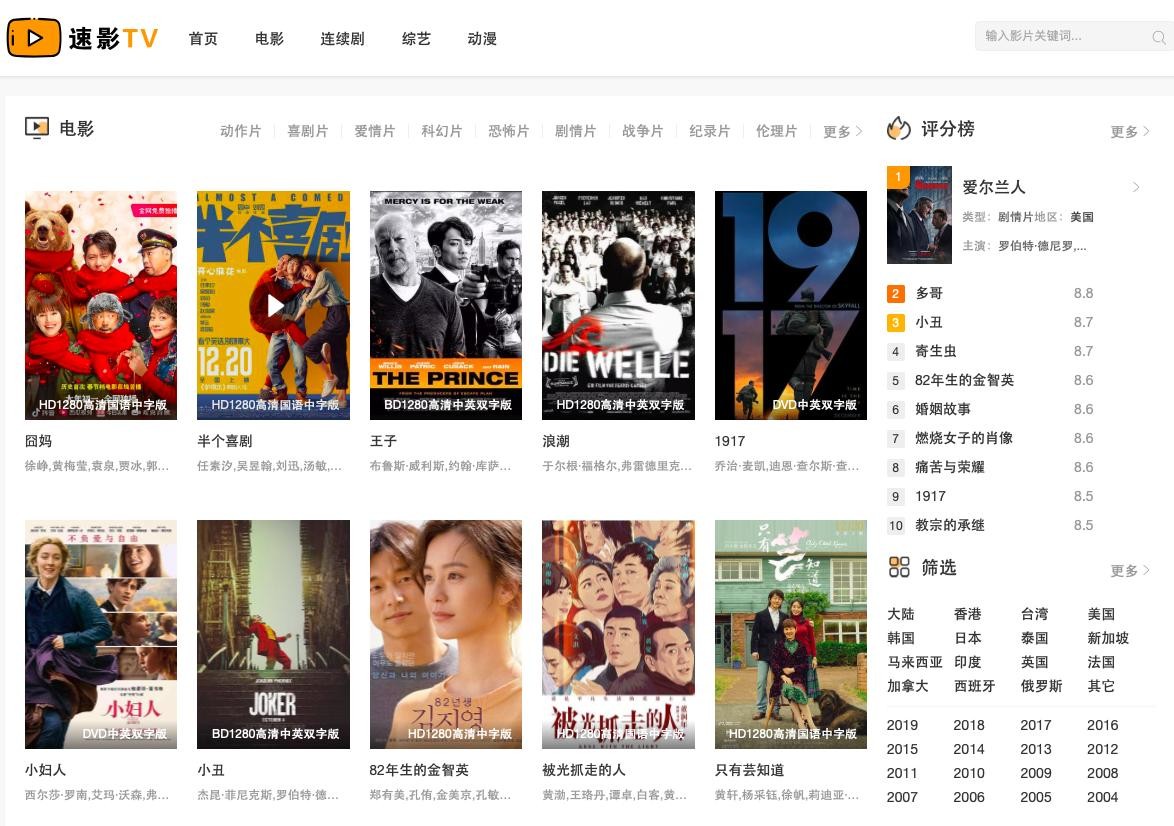
Task: Click the movie section play icon
Action: (37, 128)
